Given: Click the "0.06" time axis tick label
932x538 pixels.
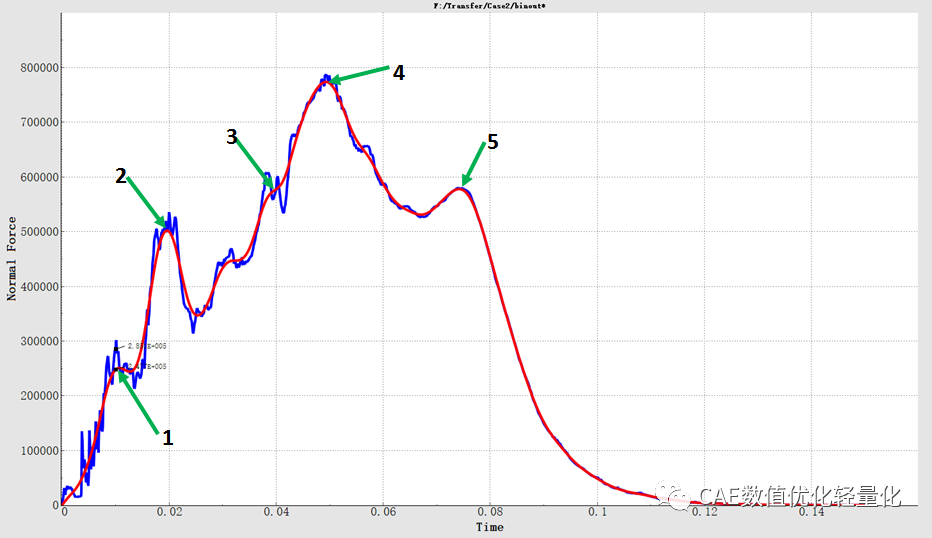Looking at the screenshot, I should click(x=383, y=512).
